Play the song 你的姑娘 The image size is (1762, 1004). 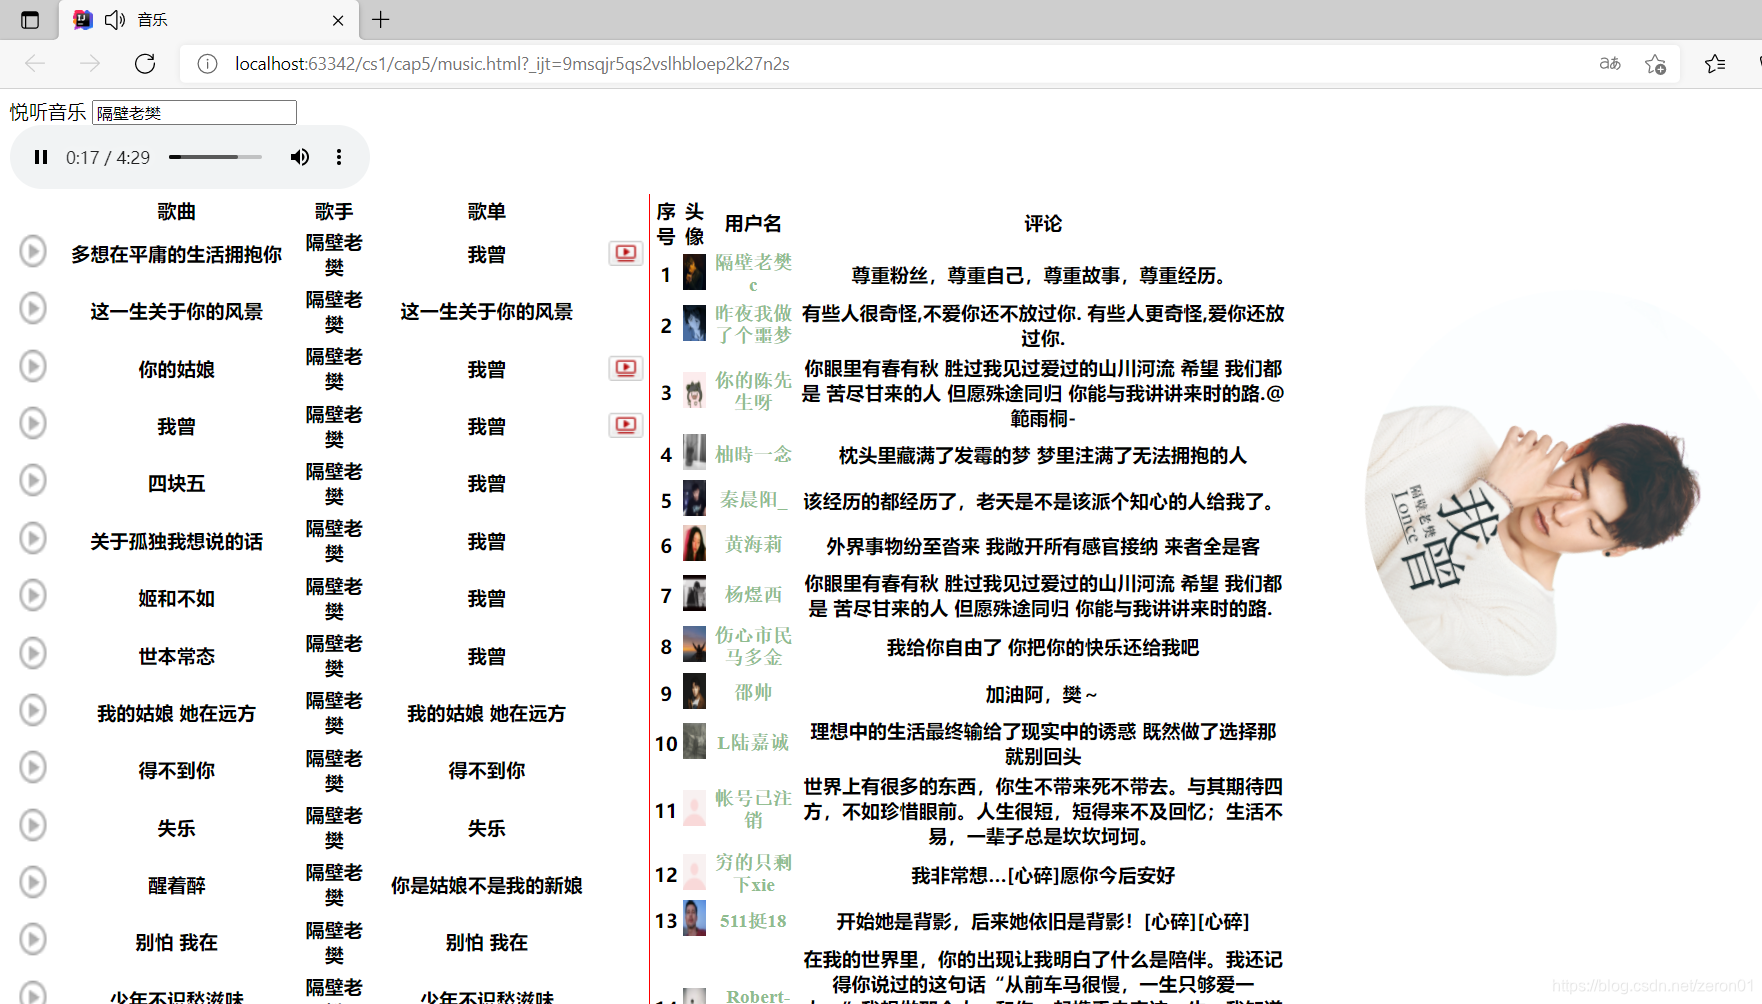point(32,366)
